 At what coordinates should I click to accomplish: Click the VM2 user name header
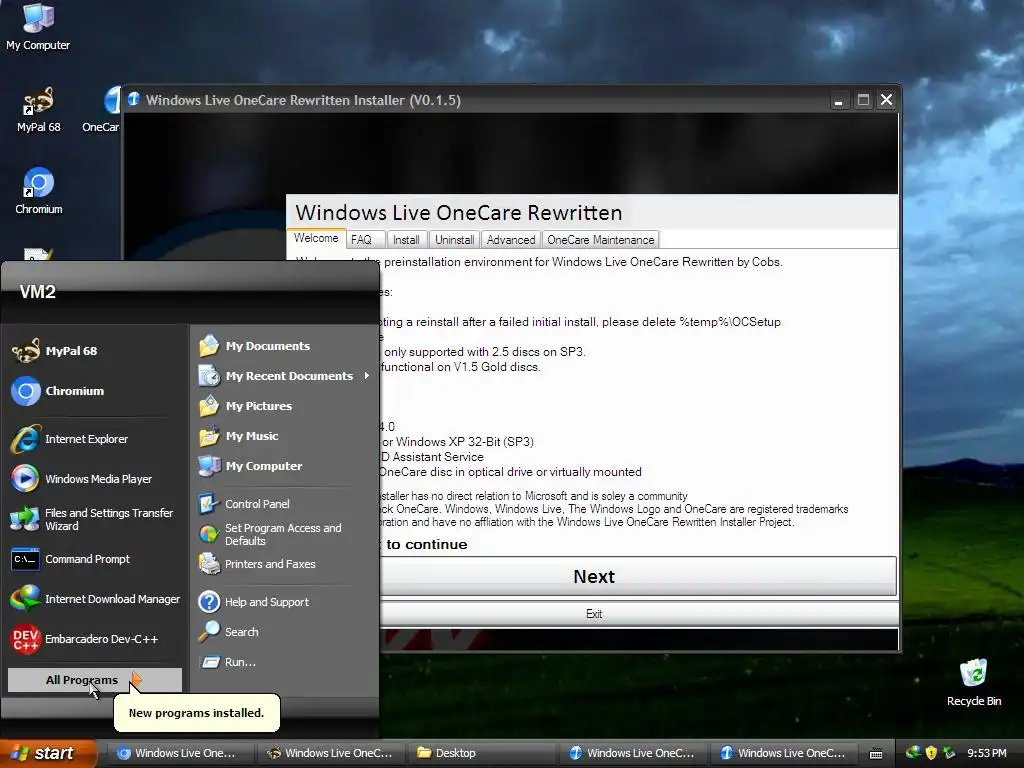[38, 292]
